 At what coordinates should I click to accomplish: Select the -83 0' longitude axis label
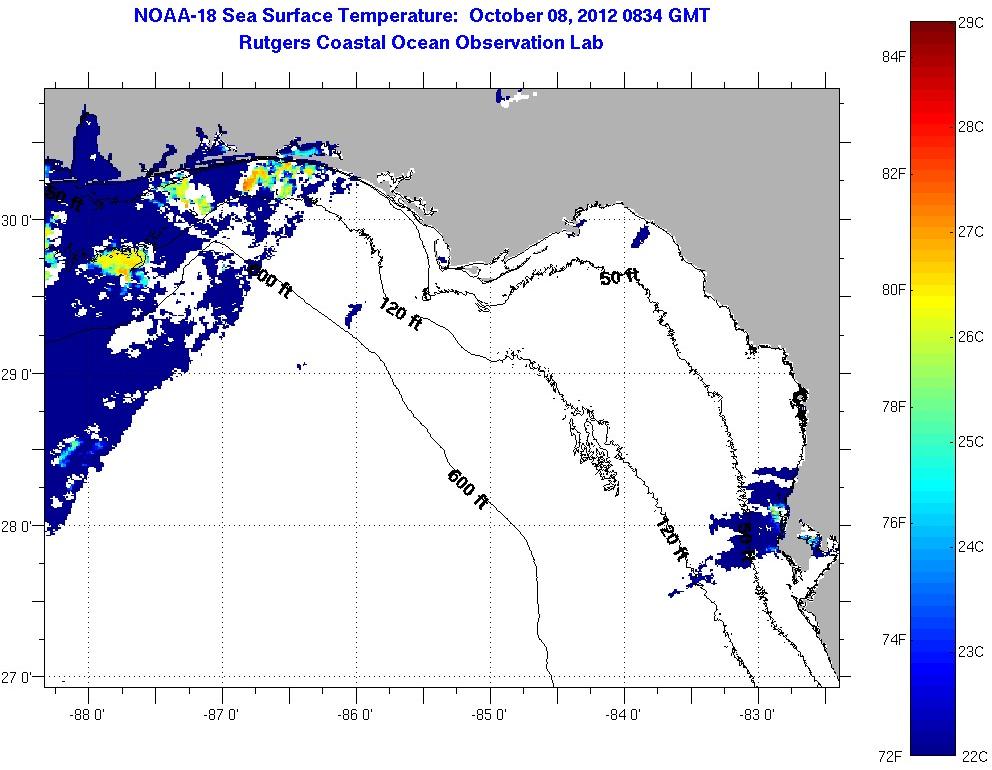click(759, 714)
